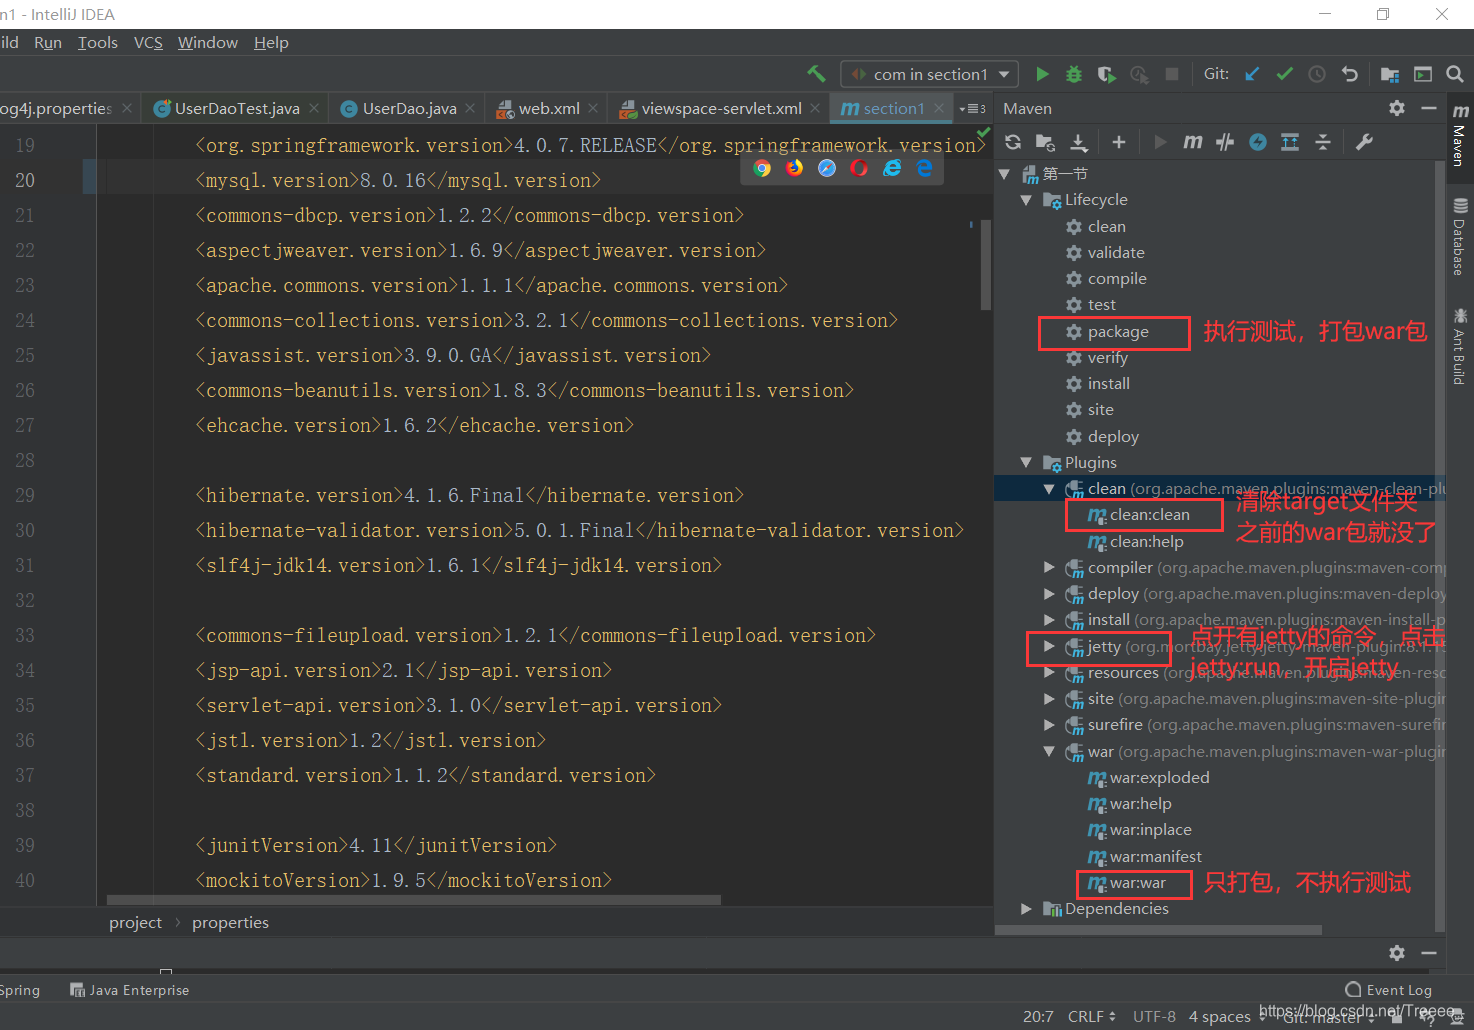
Task: Show hidden editor tabs dropdown
Action: click(972, 108)
